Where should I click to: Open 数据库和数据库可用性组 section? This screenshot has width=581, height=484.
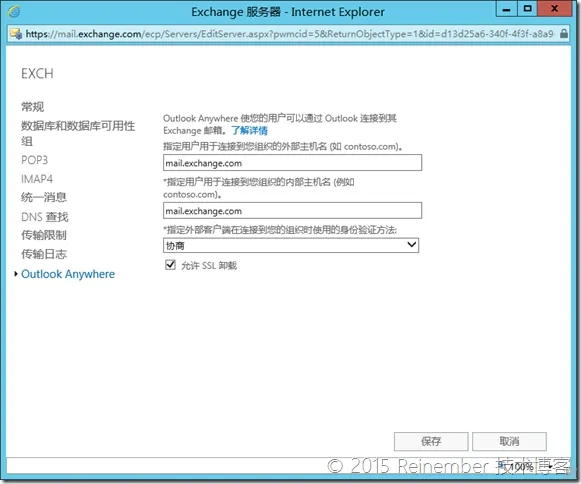point(78,133)
